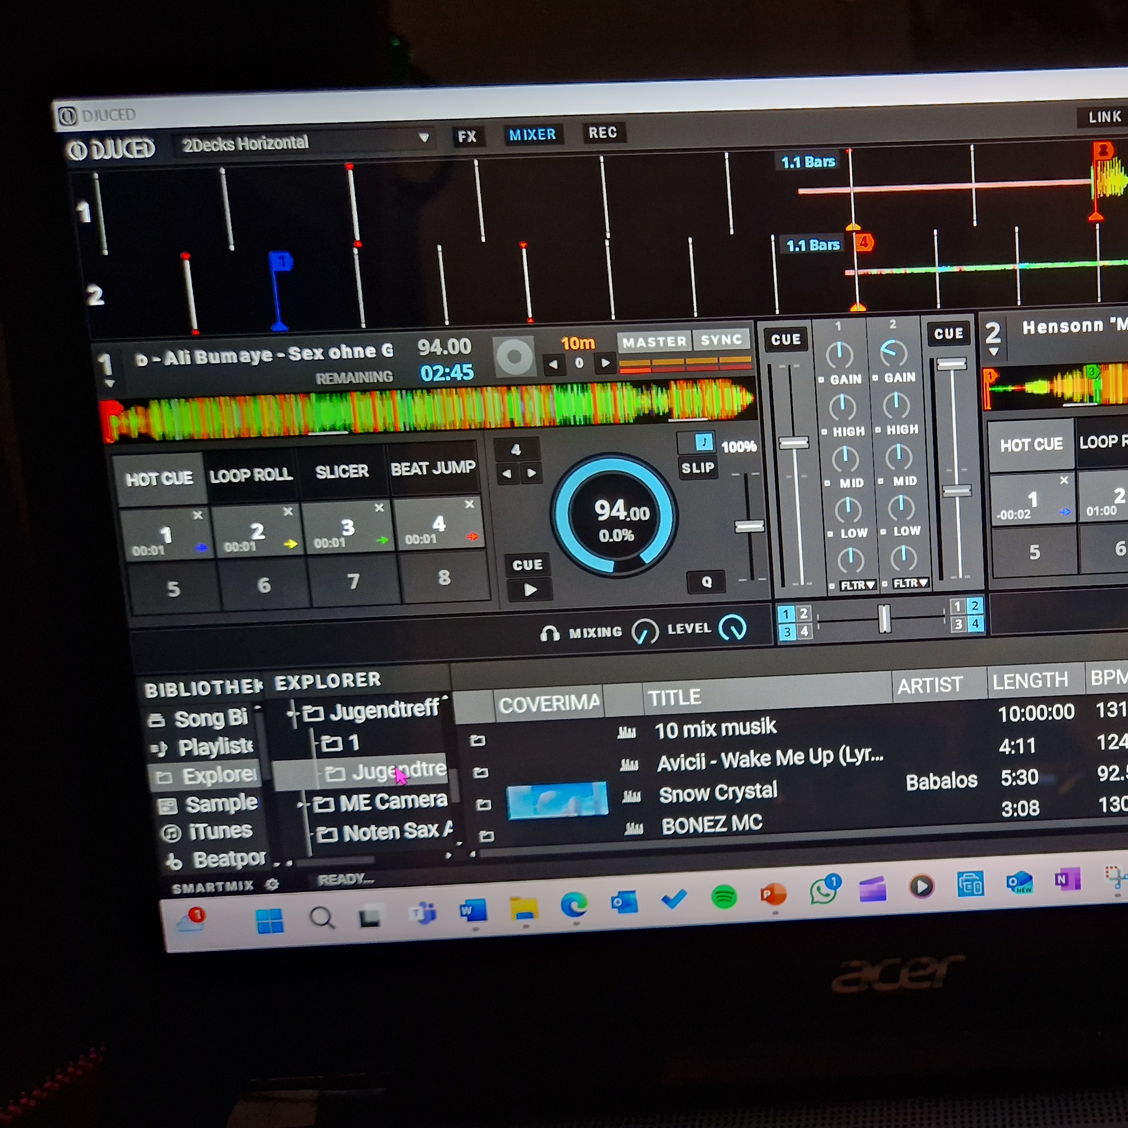Open deck 2 selector arrow
The height and width of the screenshot is (1128, 1128).
(993, 352)
